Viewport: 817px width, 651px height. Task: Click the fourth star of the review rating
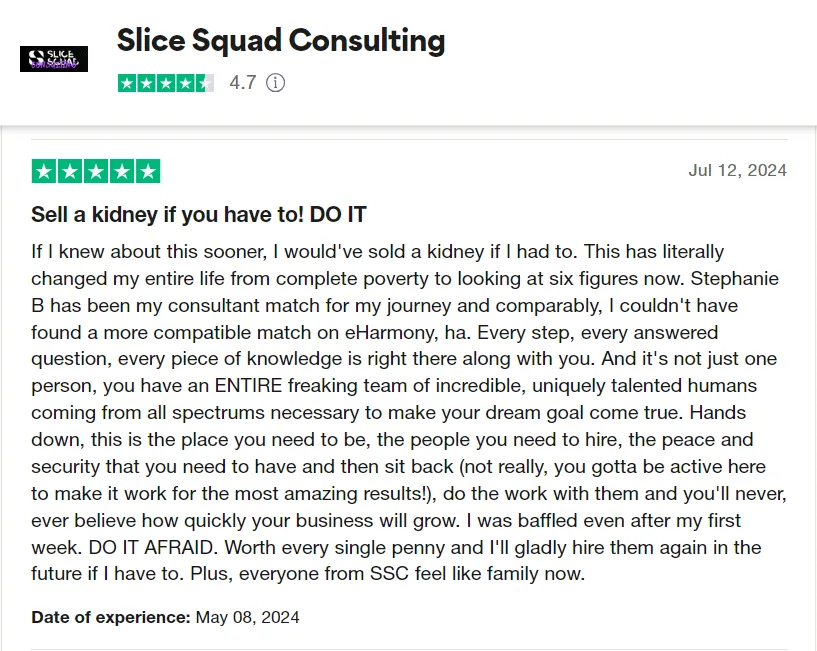click(122, 171)
